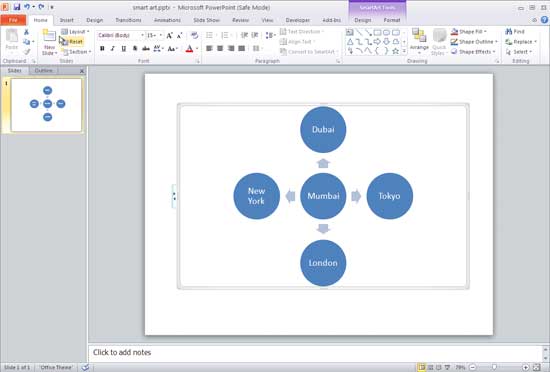Click the Increase List Level icon
This screenshot has height=372, width=550.
click(x=255, y=35)
